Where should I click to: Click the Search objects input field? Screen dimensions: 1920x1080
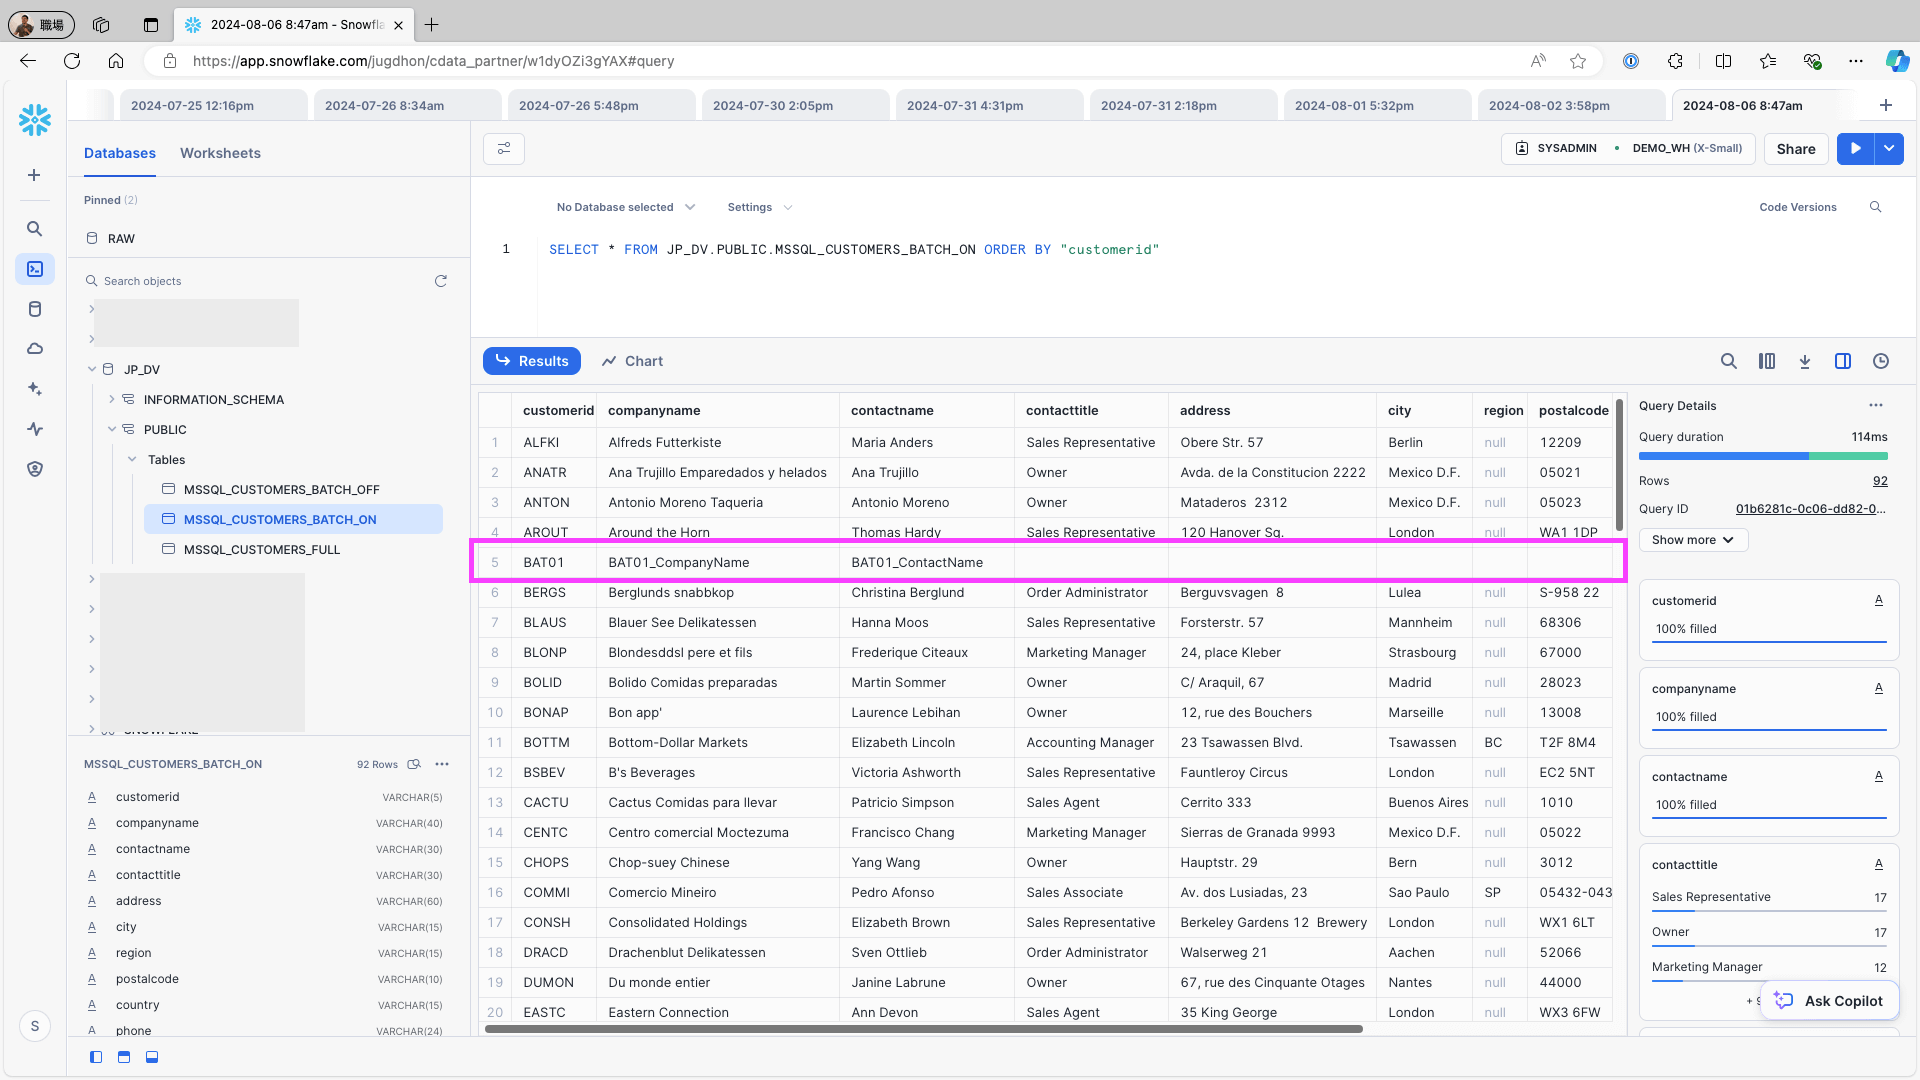[260, 281]
